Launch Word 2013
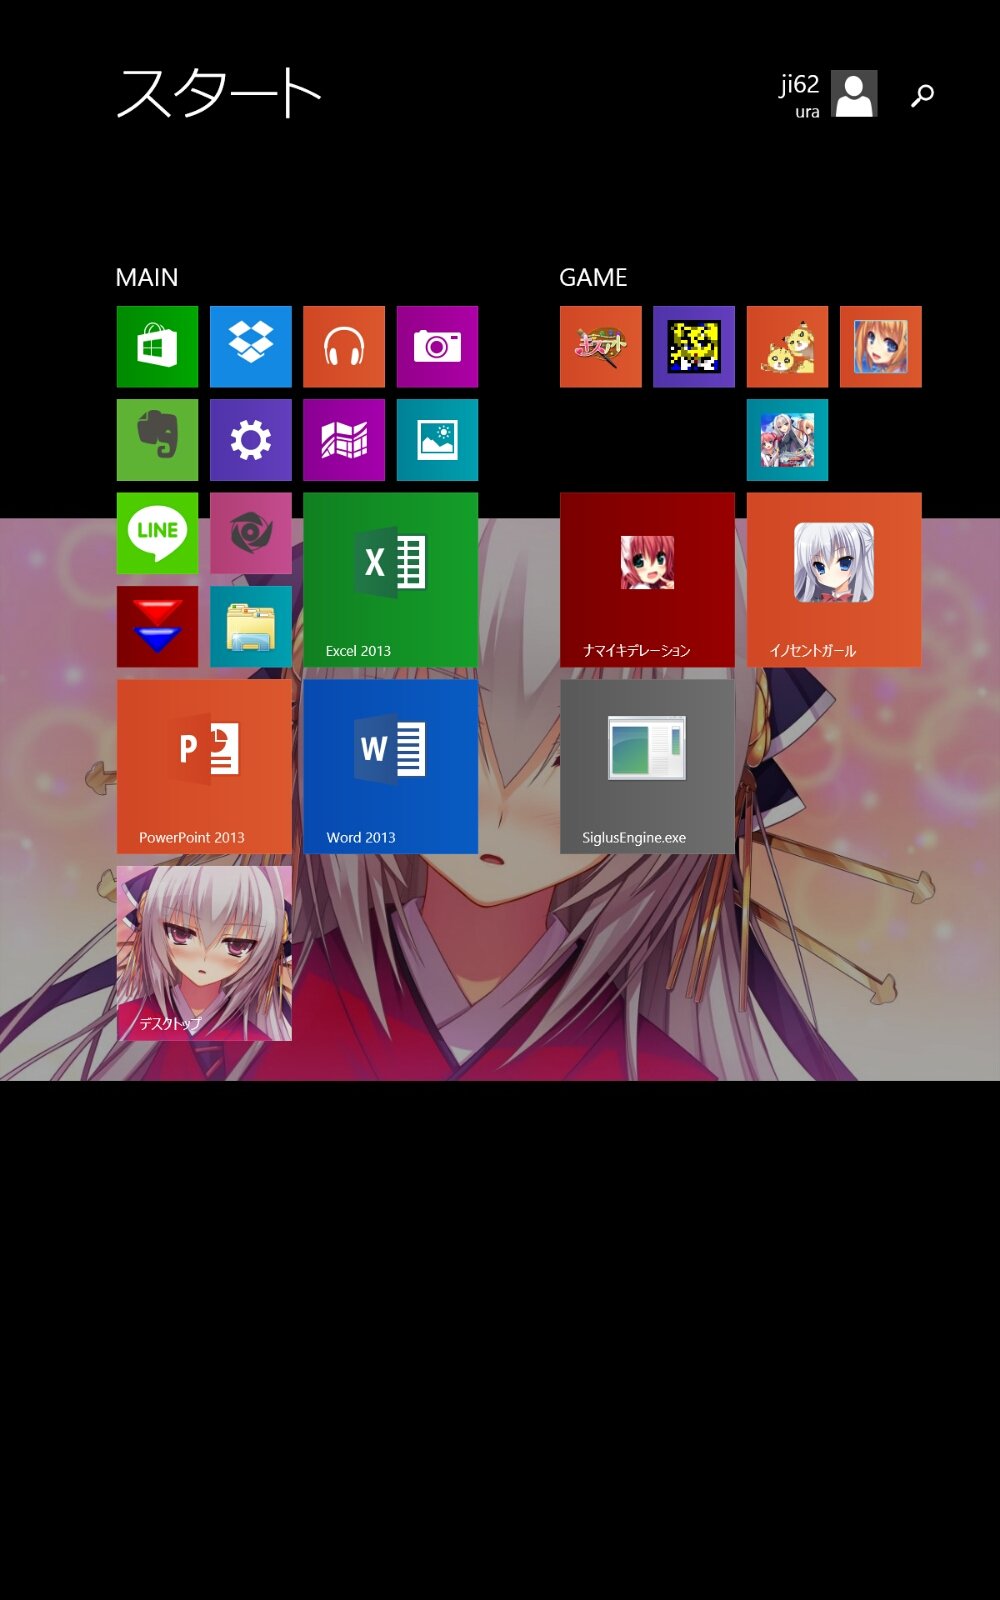Screen dimensions: 1000x1600 click(x=391, y=767)
